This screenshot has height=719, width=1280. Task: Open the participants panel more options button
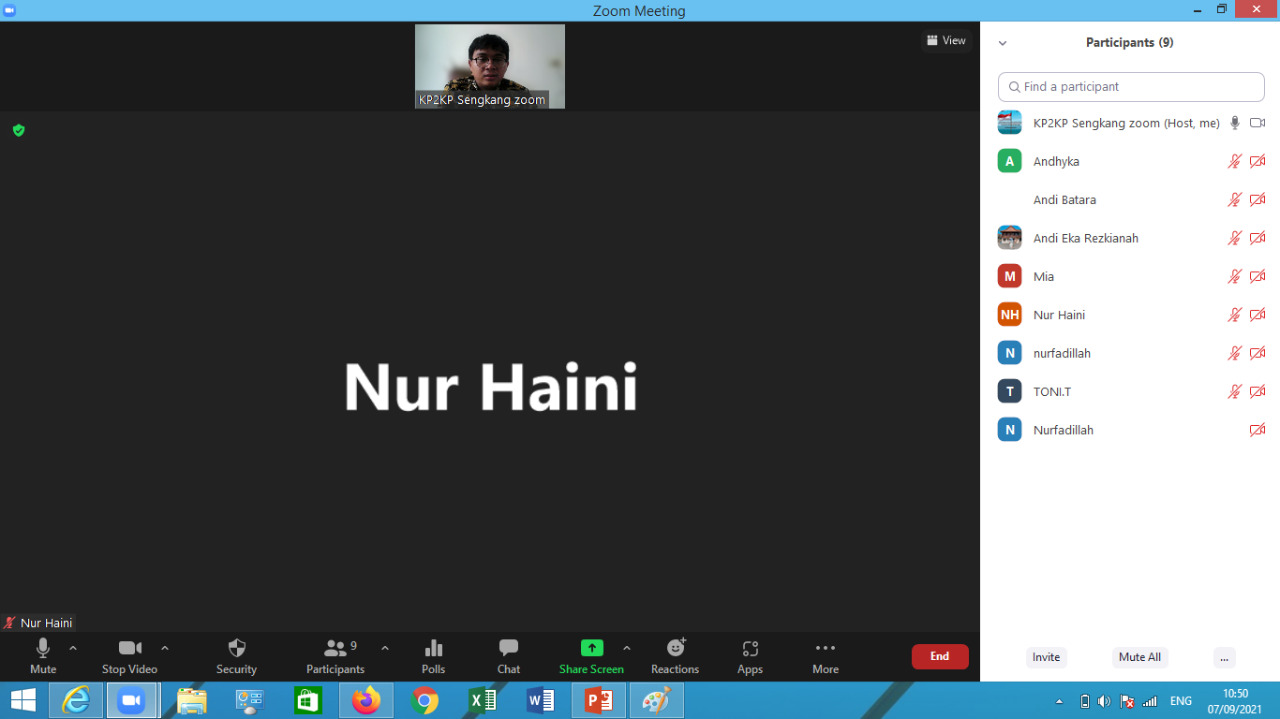(1224, 657)
